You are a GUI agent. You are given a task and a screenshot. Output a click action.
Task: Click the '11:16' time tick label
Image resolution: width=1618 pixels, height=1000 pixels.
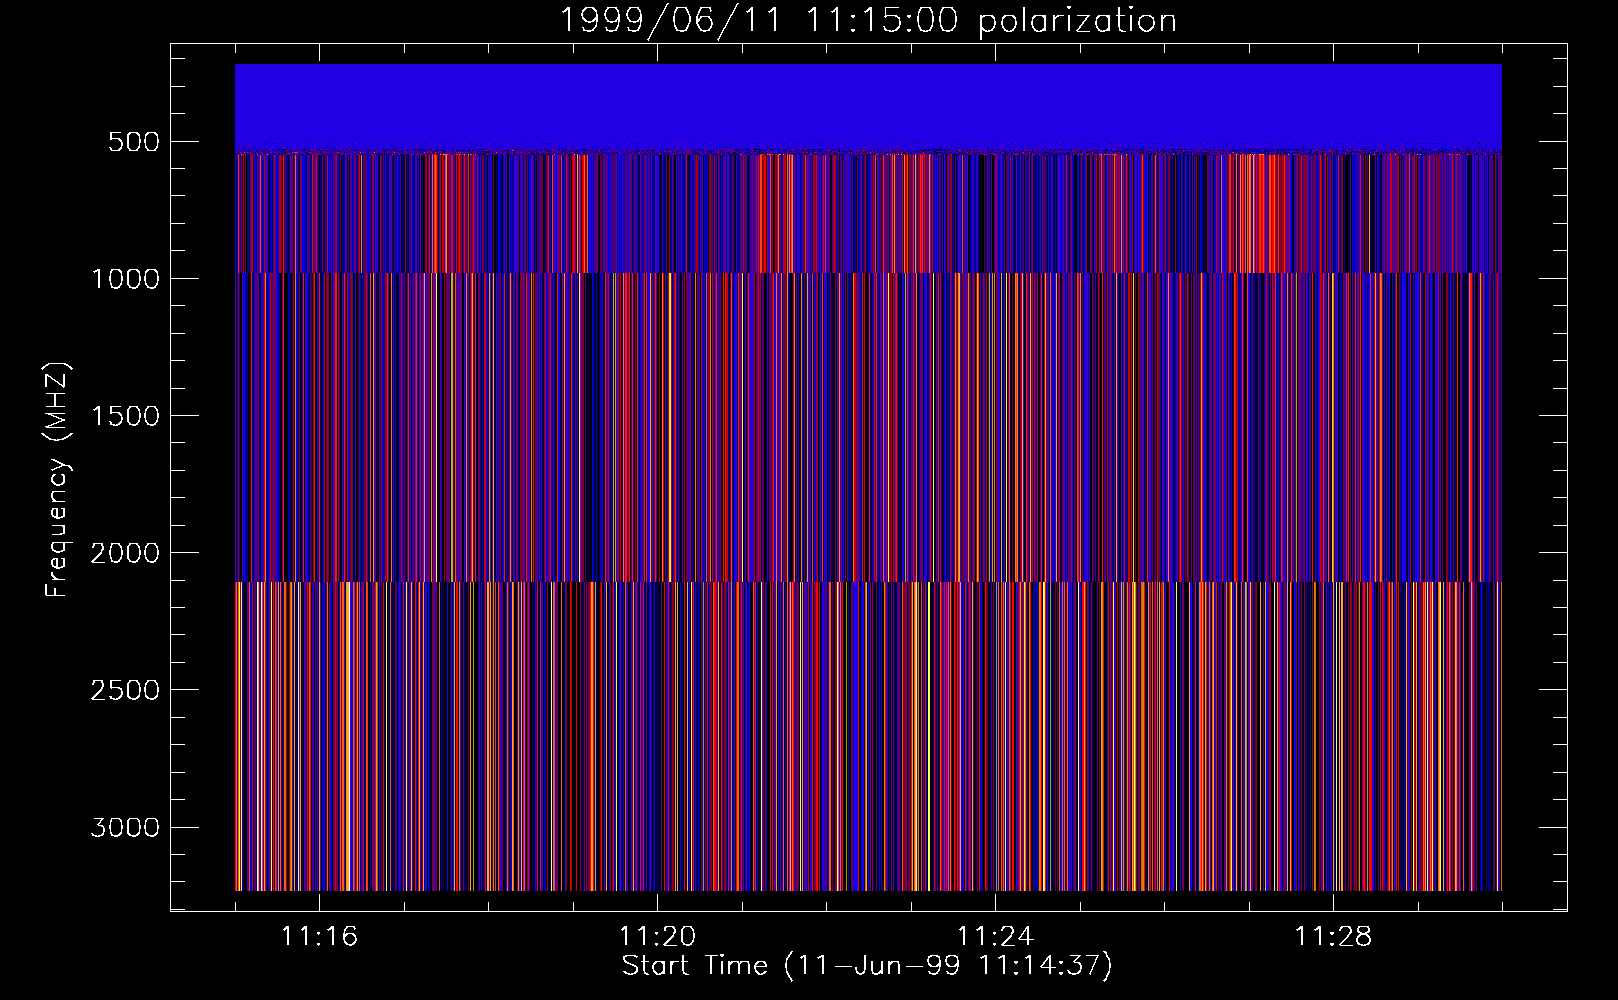319,937
